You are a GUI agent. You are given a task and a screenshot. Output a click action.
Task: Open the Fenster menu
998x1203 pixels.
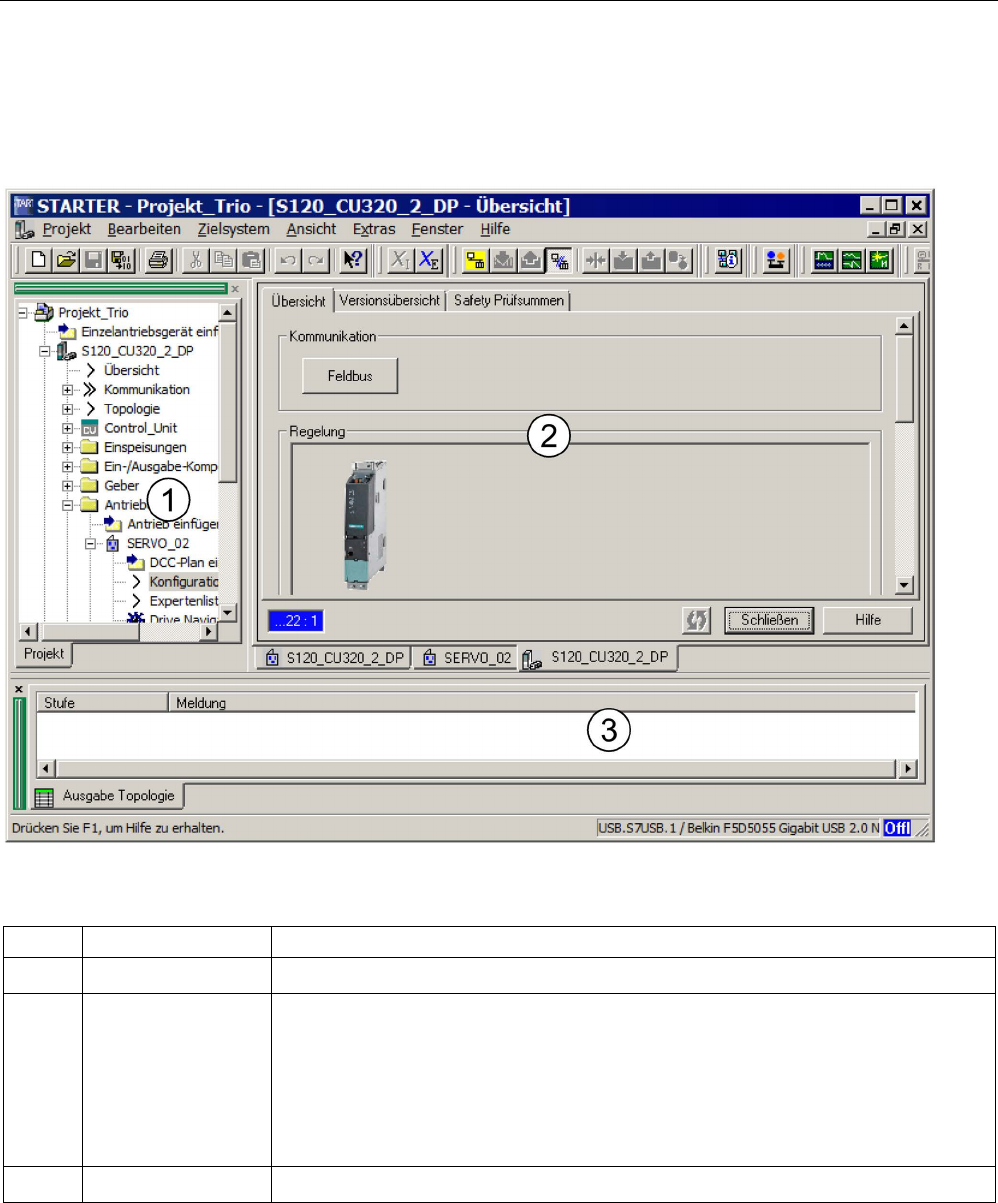coord(438,229)
